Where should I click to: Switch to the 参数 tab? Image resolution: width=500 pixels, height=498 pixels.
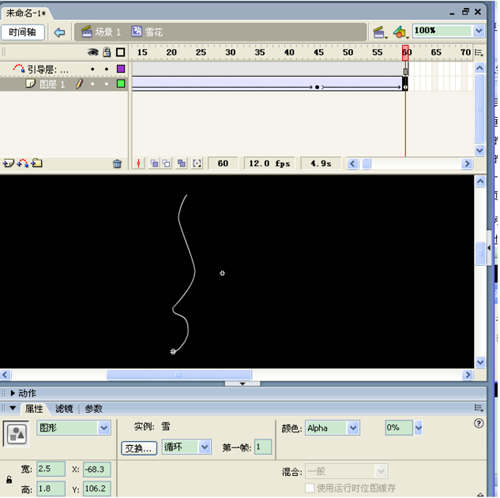(x=93, y=409)
